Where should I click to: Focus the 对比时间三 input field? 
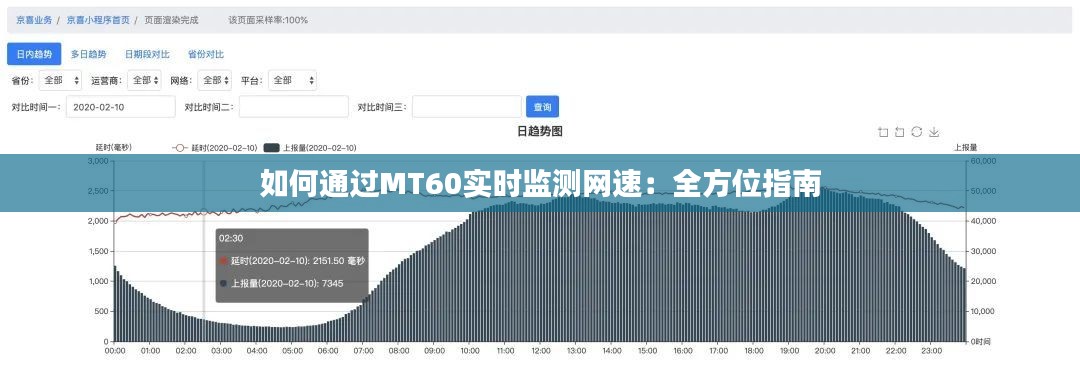(x=466, y=107)
